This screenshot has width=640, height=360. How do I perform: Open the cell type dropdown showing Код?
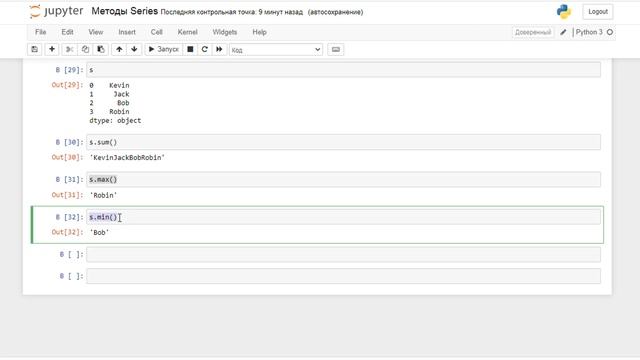pos(276,50)
